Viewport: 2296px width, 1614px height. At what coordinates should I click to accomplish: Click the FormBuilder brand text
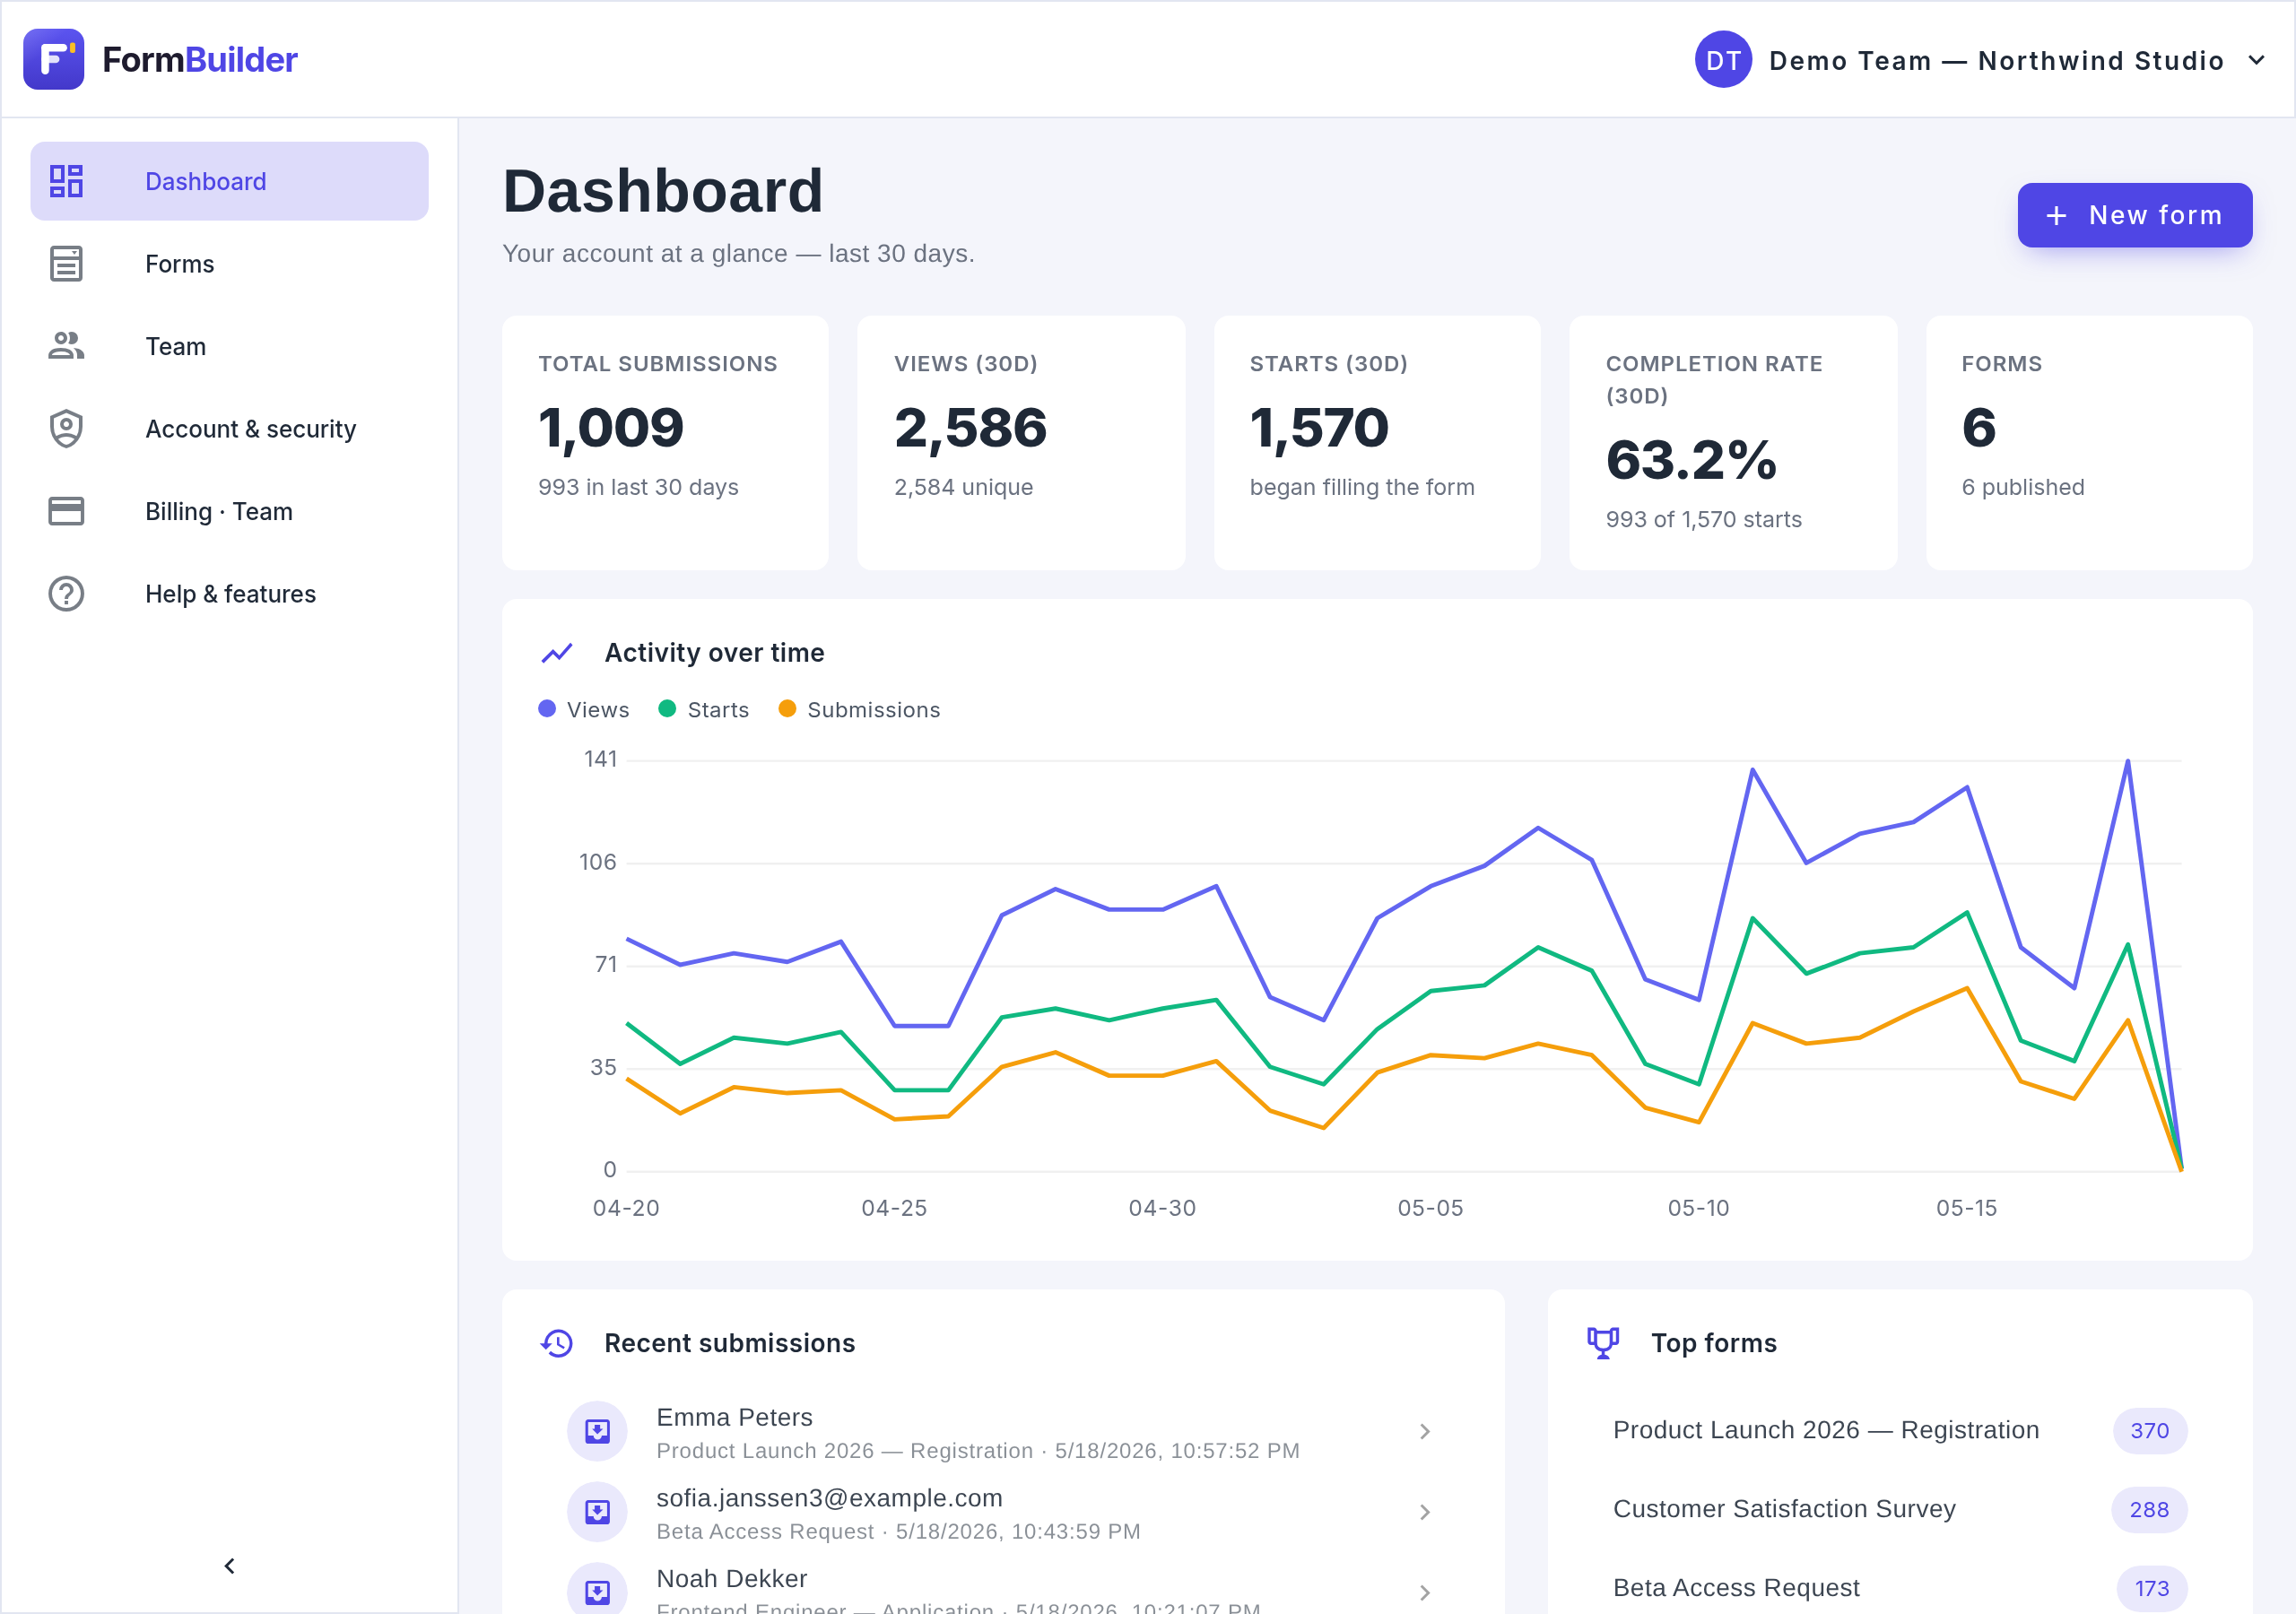coord(200,60)
